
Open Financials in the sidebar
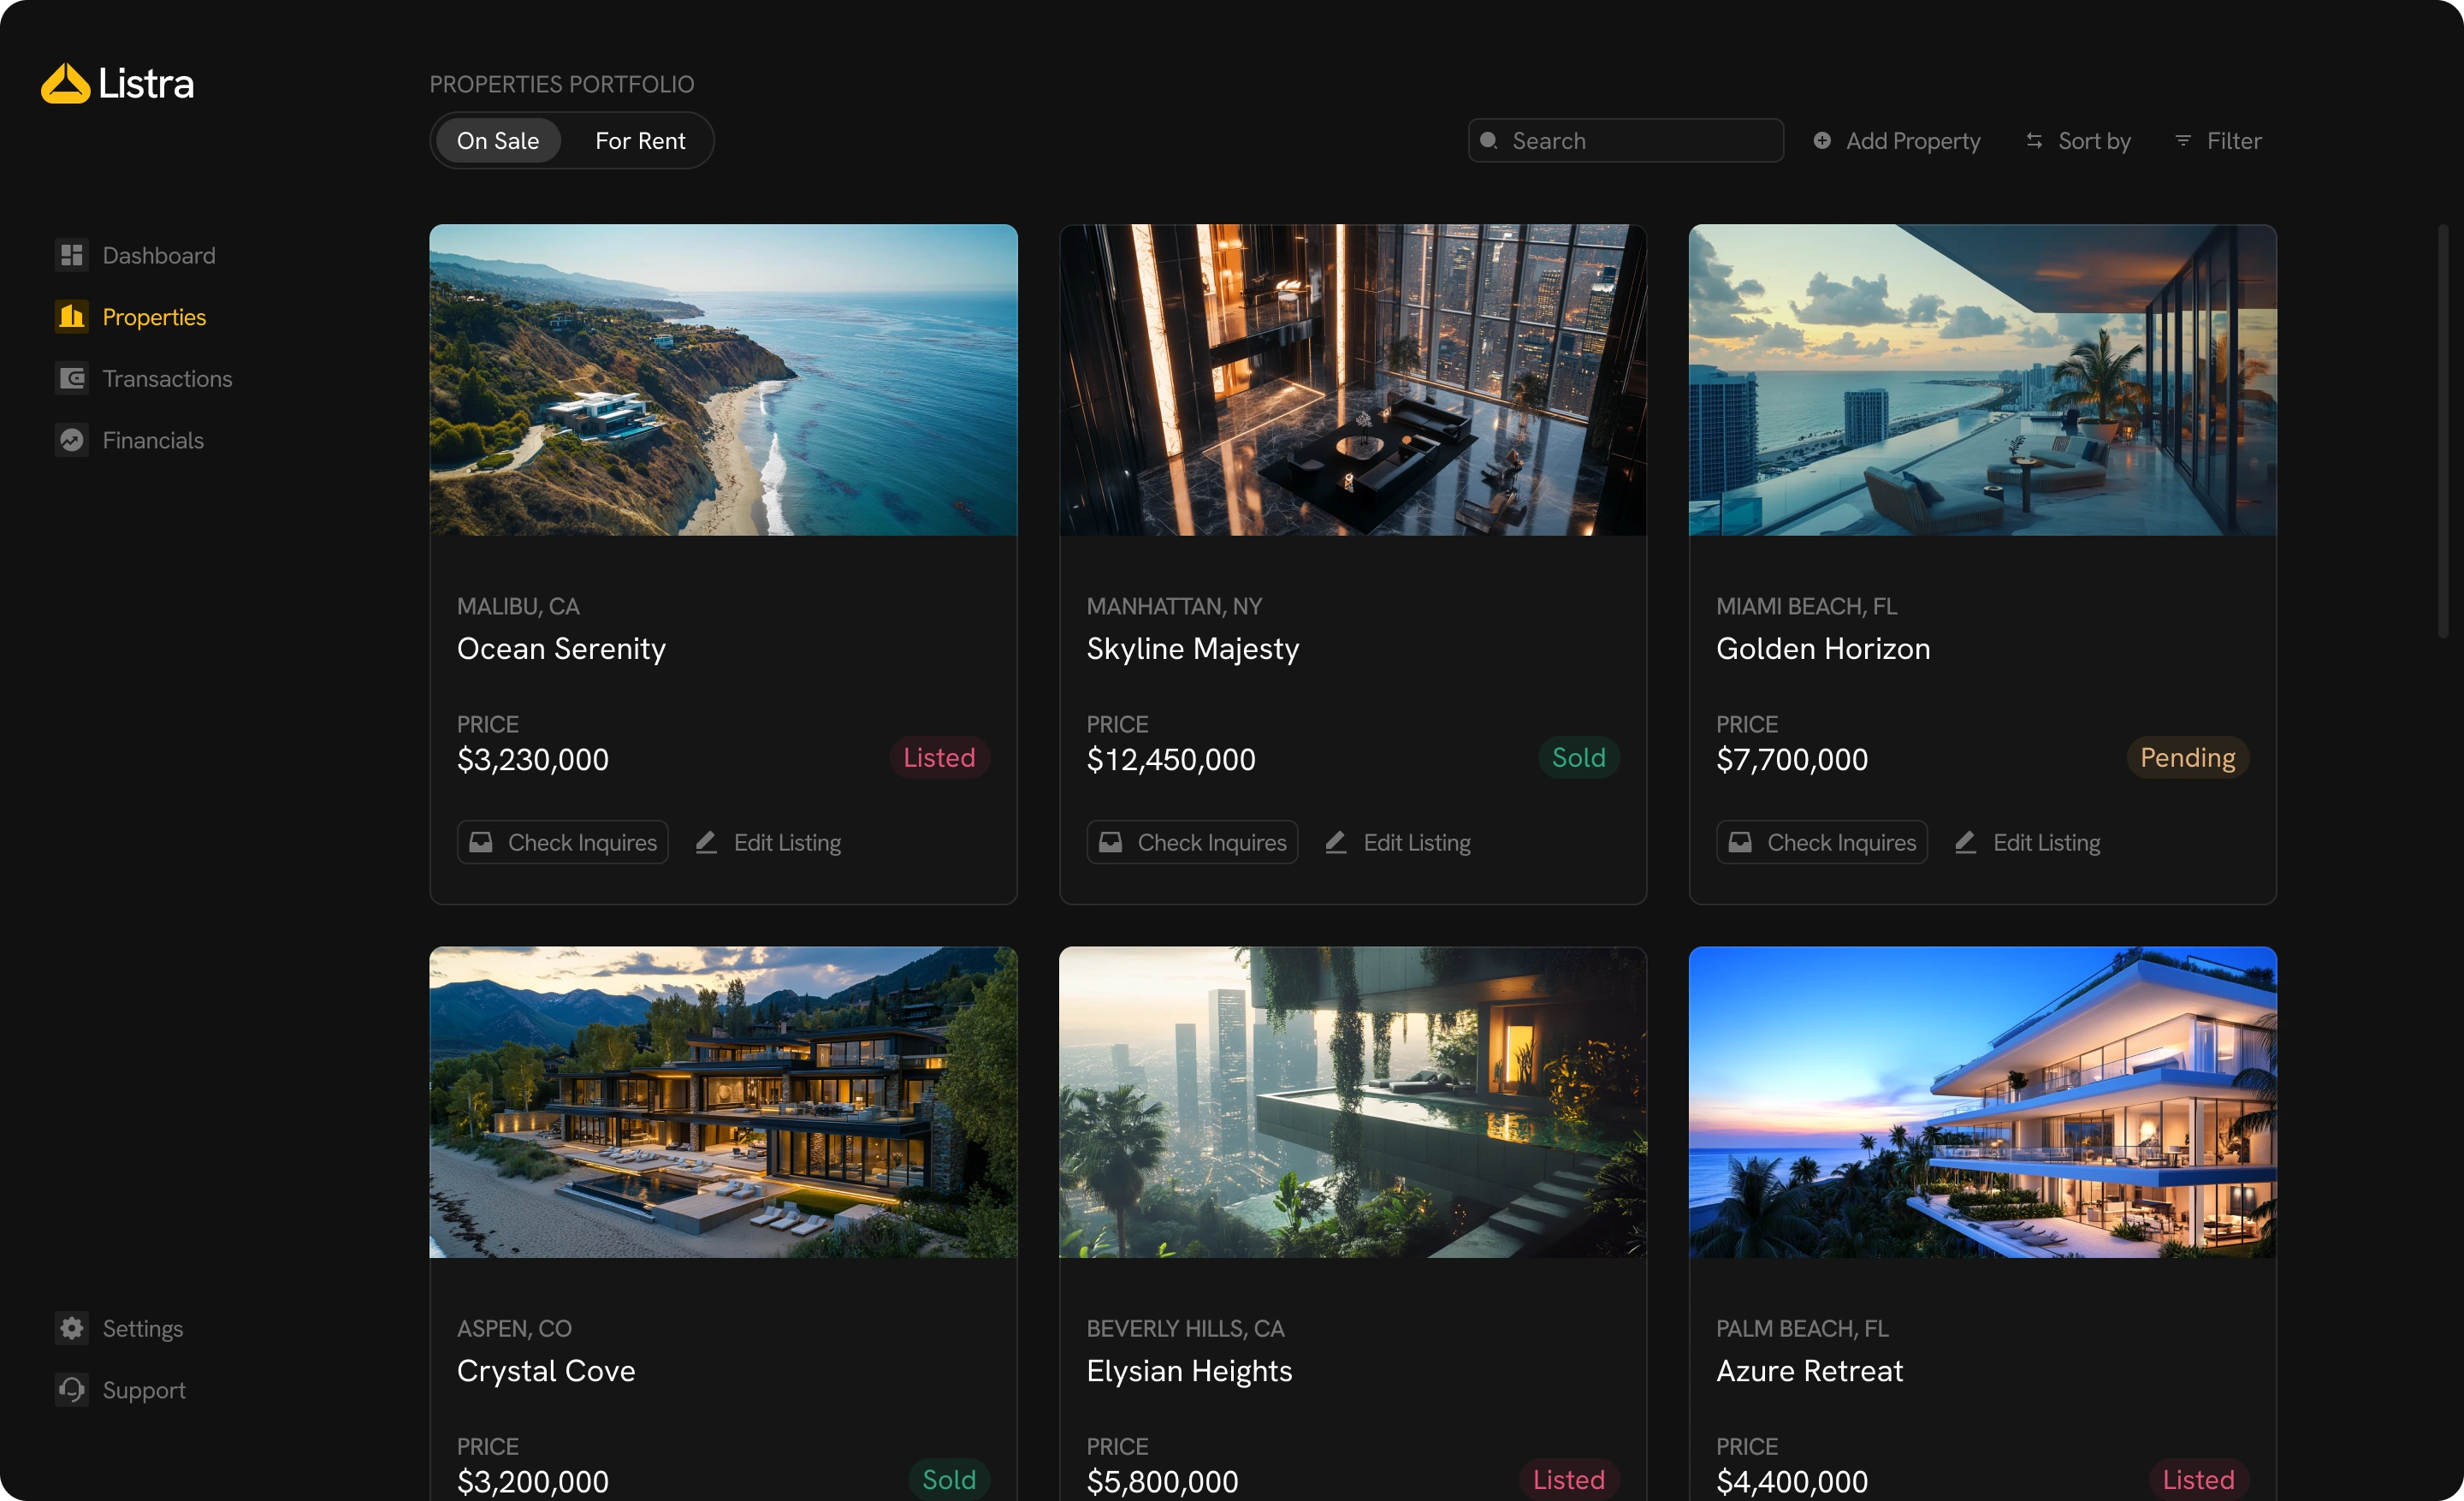click(129, 440)
